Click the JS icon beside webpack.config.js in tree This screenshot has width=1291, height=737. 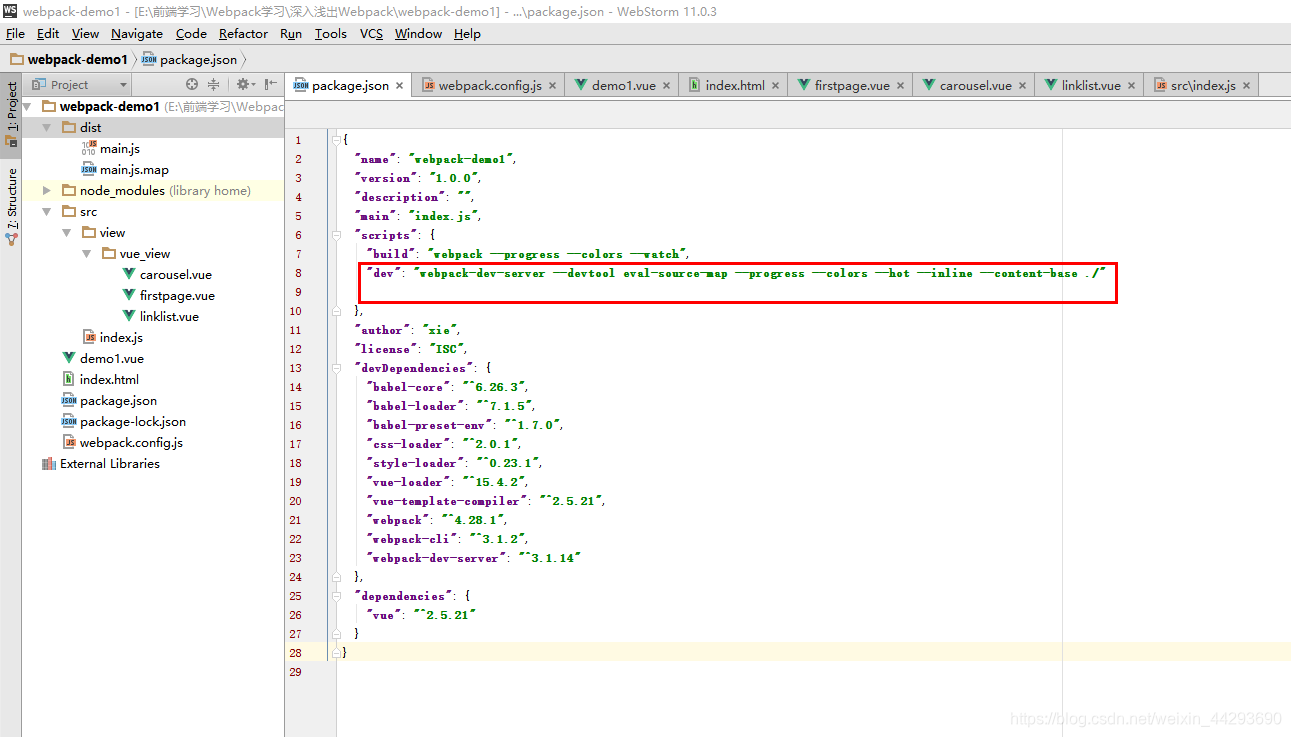point(69,442)
